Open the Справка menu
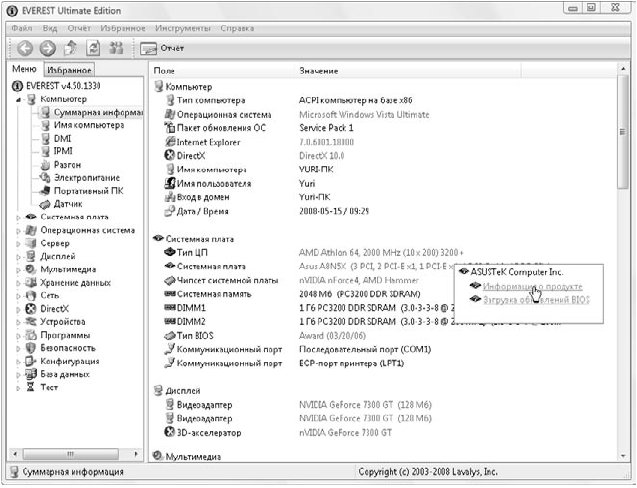Viewport: 637px width, 488px height. [x=237, y=28]
